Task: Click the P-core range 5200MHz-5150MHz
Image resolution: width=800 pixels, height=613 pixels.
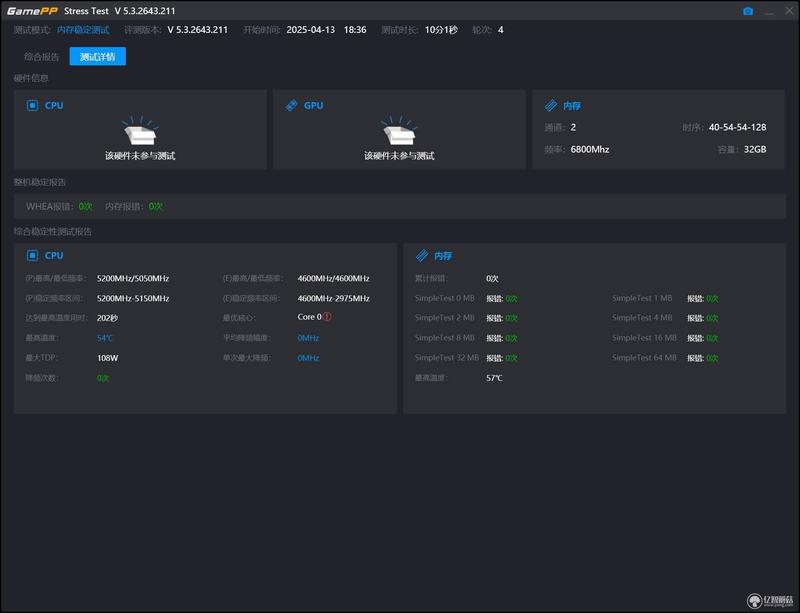Action: tap(133, 298)
